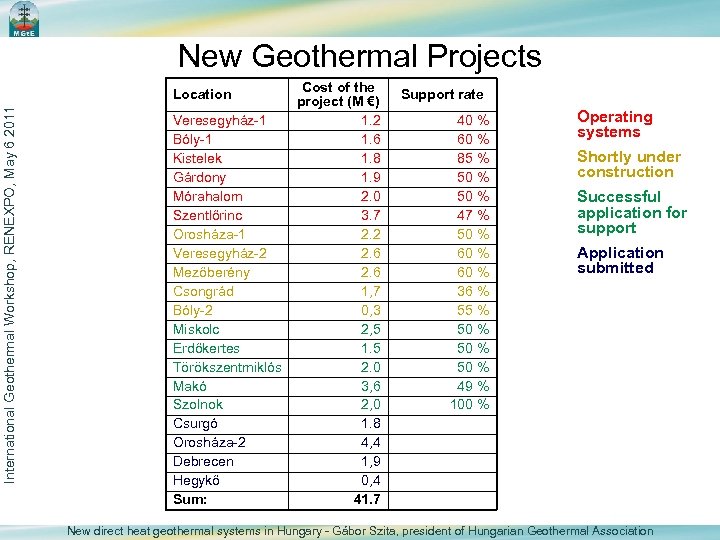This screenshot has height=540, width=720.
Task: Click the footer caption about Gábor Szita
Action: tap(360, 532)
